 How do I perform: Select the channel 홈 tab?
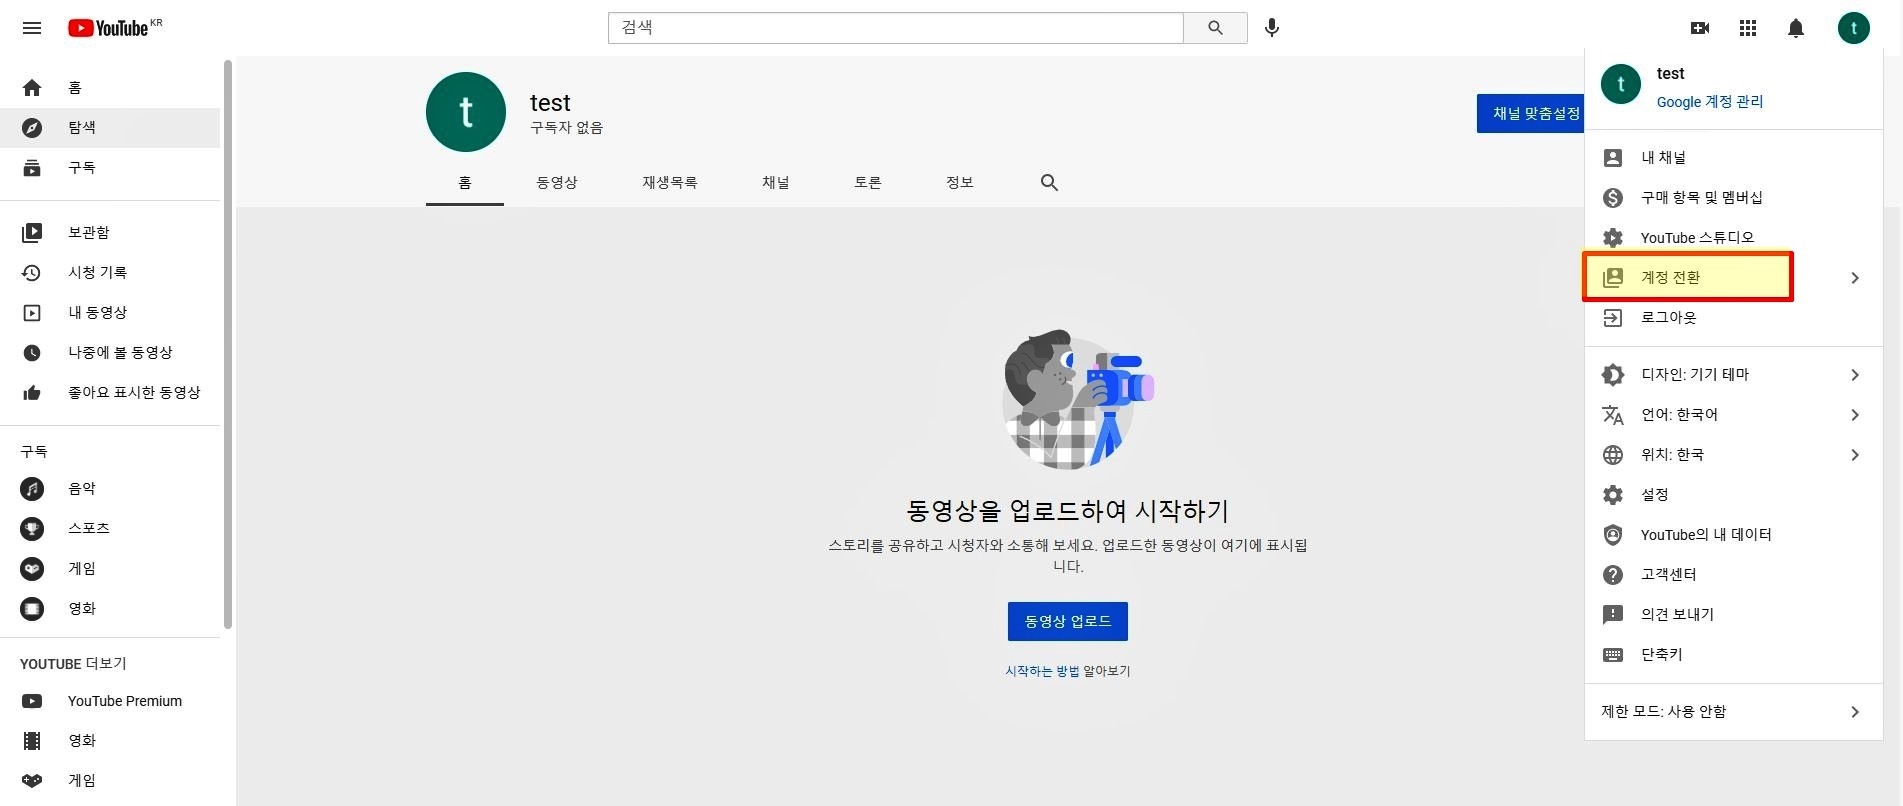pos(465,183)
